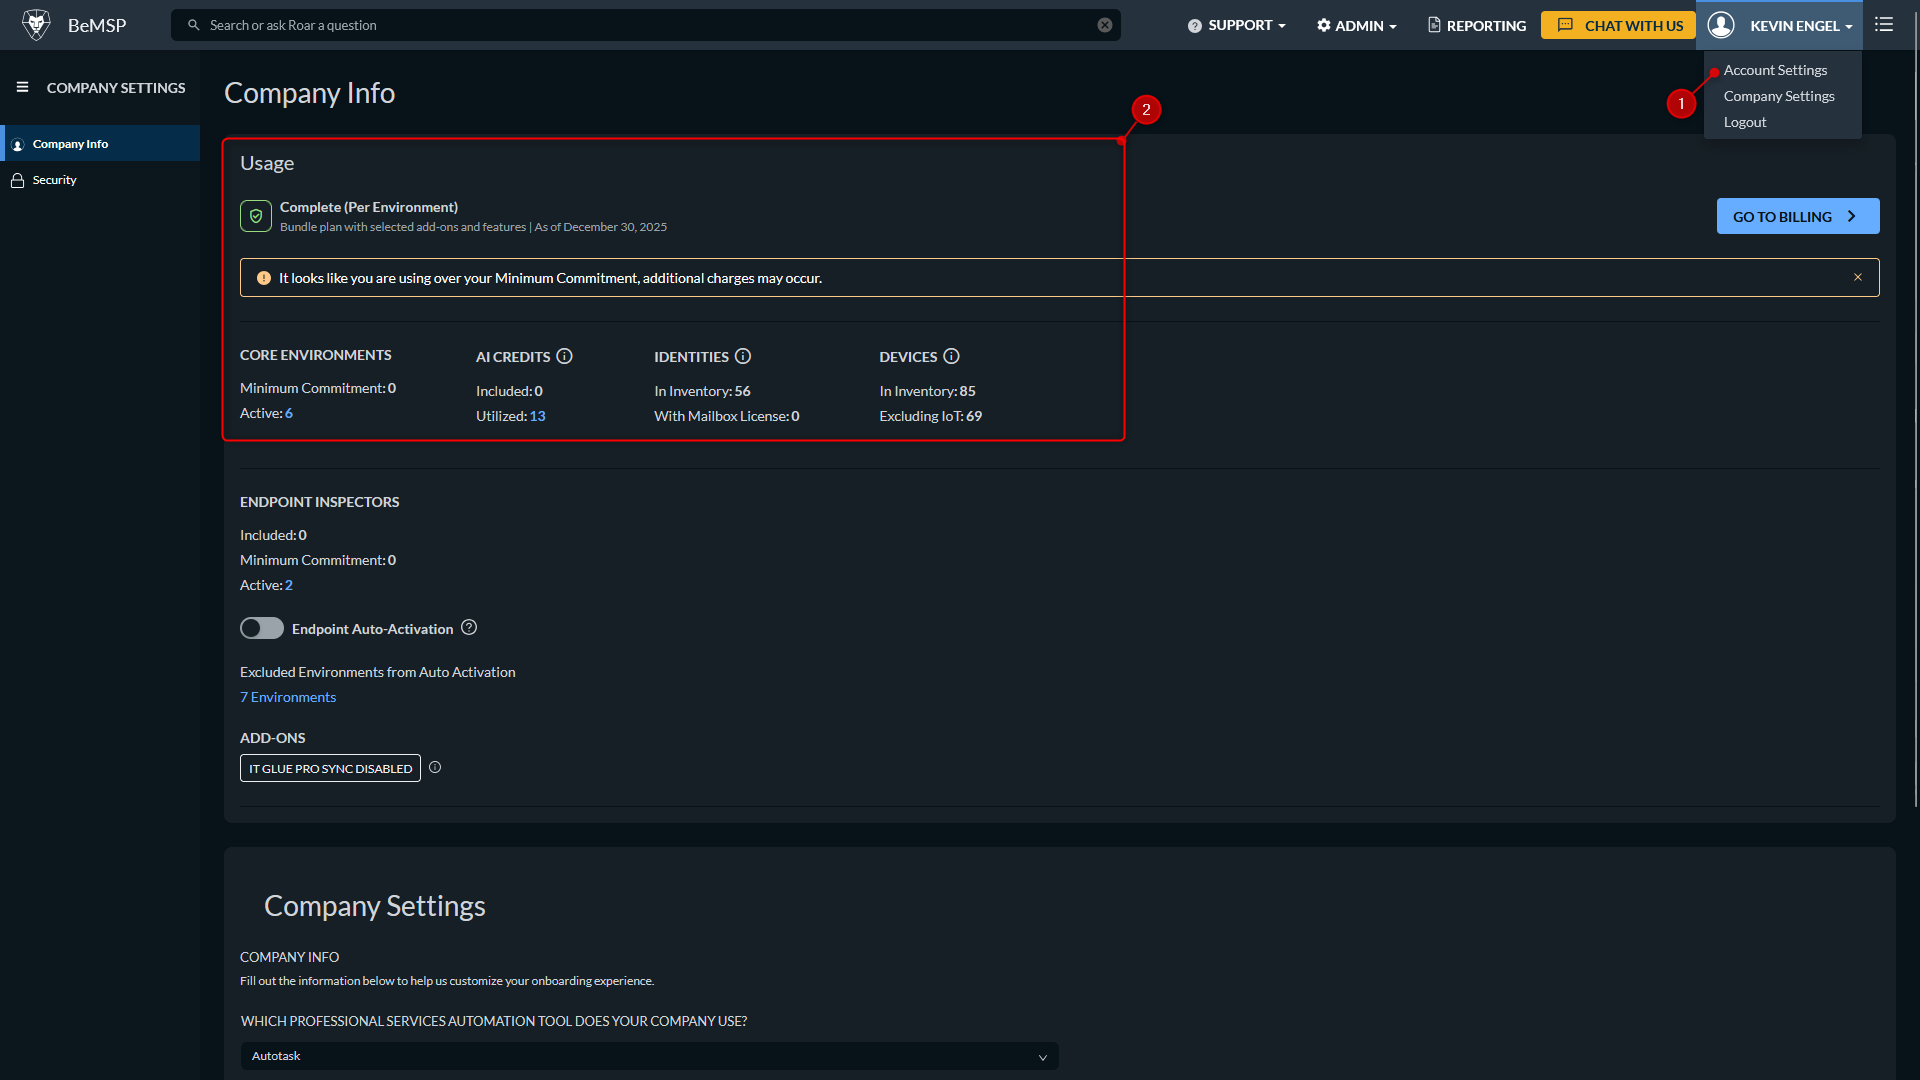Click info icon next to IT Glue Pro Sync
Screen dimensions: 1920x1080
(435, 768)
